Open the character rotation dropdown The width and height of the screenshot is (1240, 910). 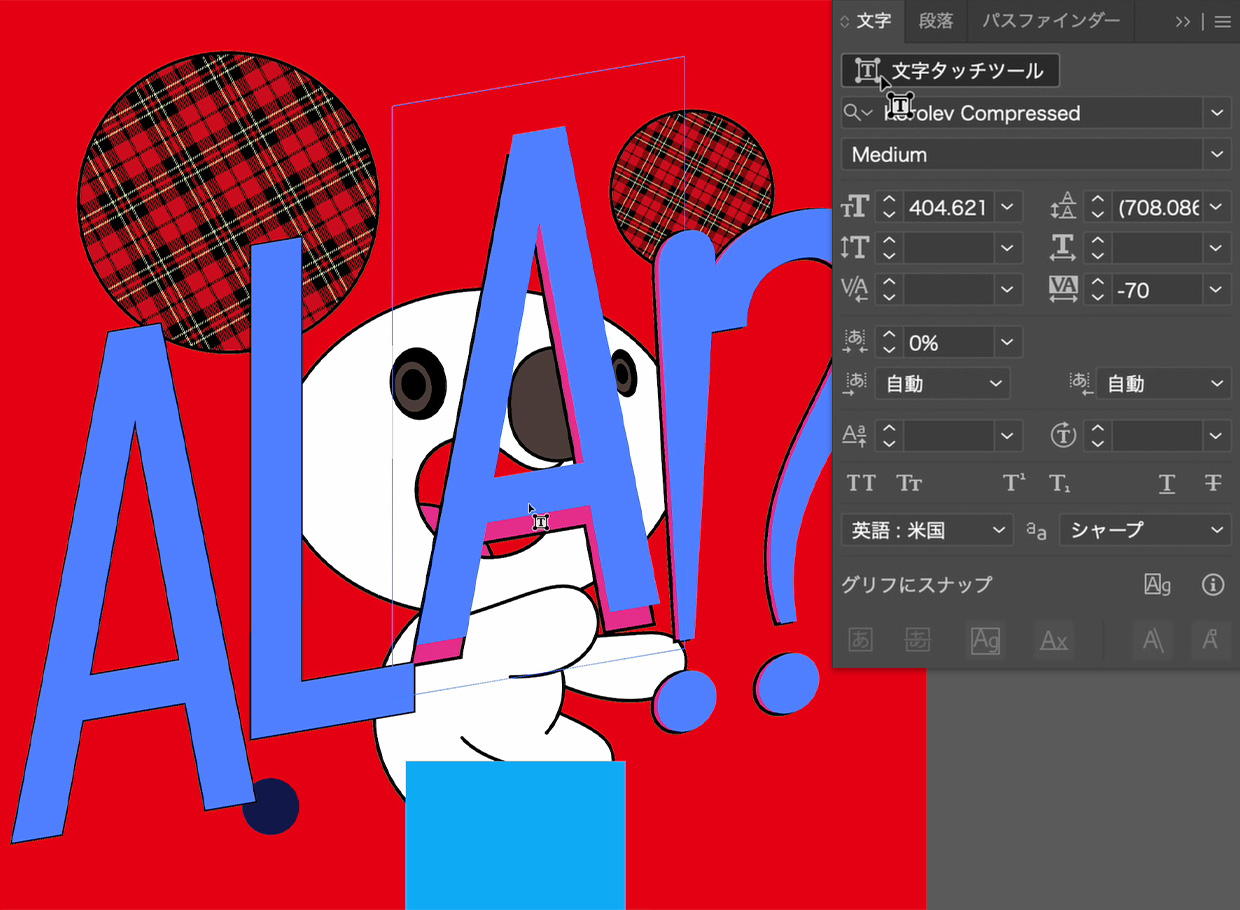[x=1217, y=435]
